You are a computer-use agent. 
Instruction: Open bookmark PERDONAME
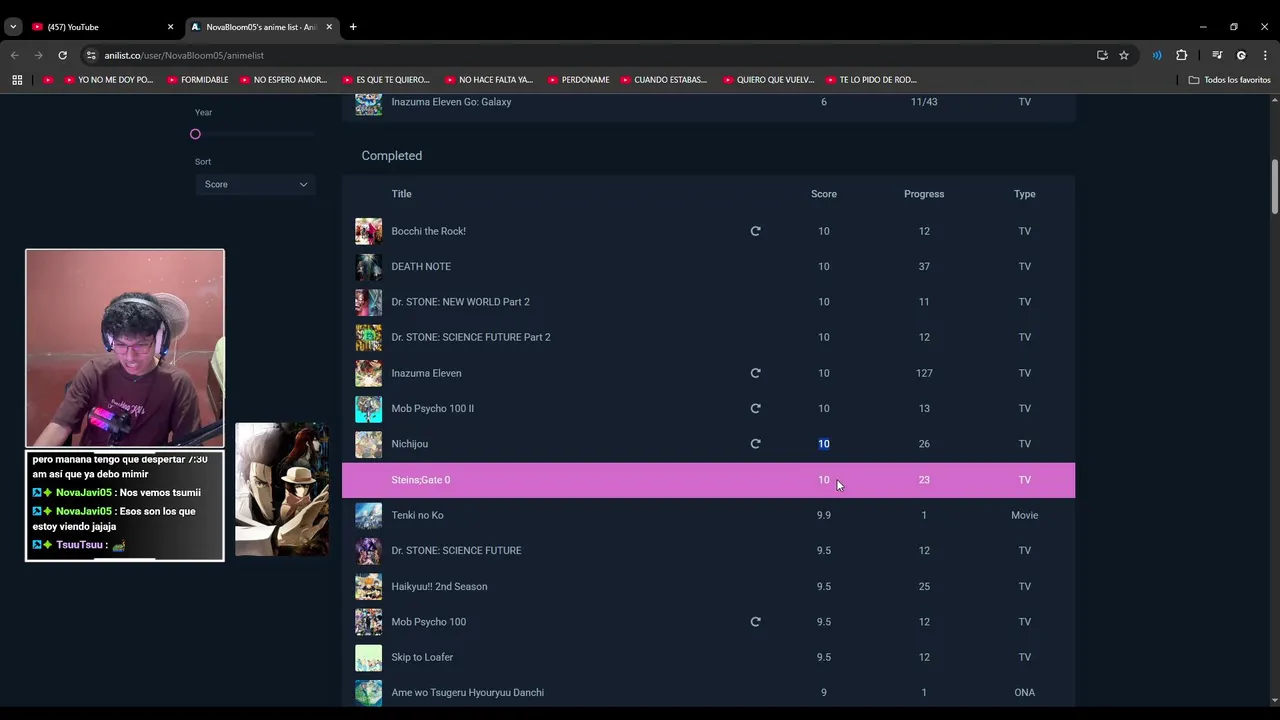click(x=578, y=80)
